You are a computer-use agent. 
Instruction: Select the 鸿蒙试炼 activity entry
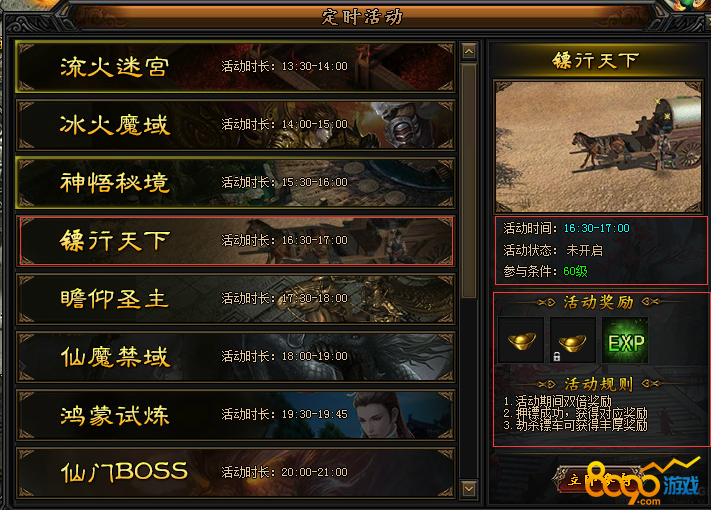235,415
